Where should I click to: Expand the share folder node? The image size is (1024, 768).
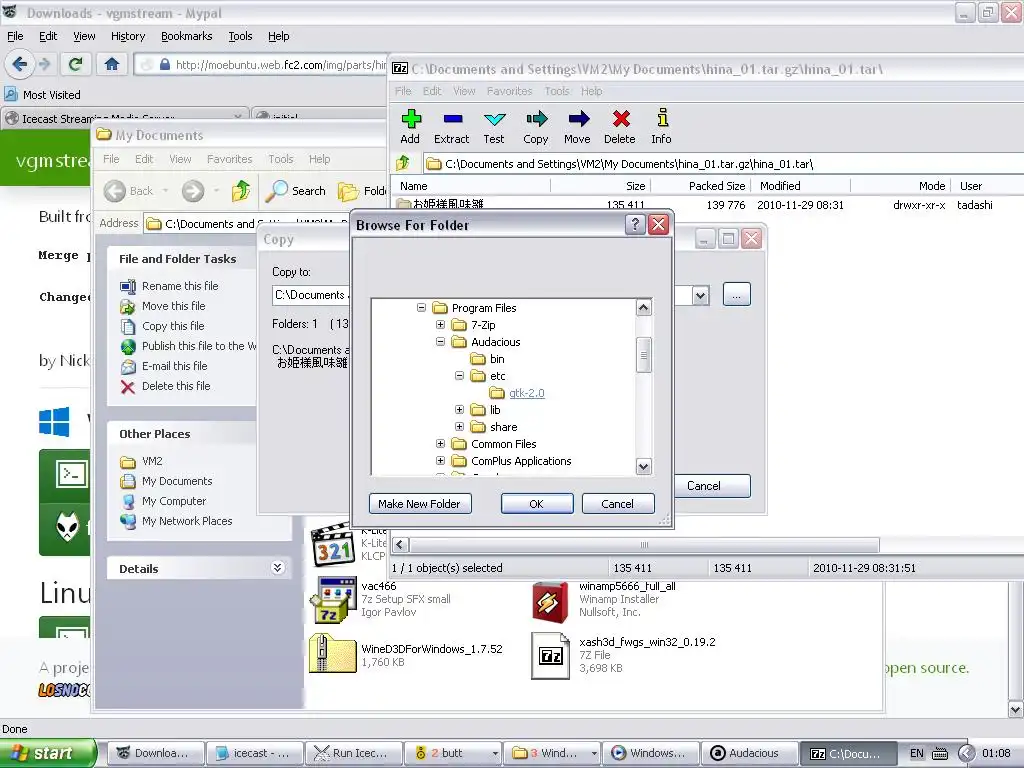pos(459,426)
